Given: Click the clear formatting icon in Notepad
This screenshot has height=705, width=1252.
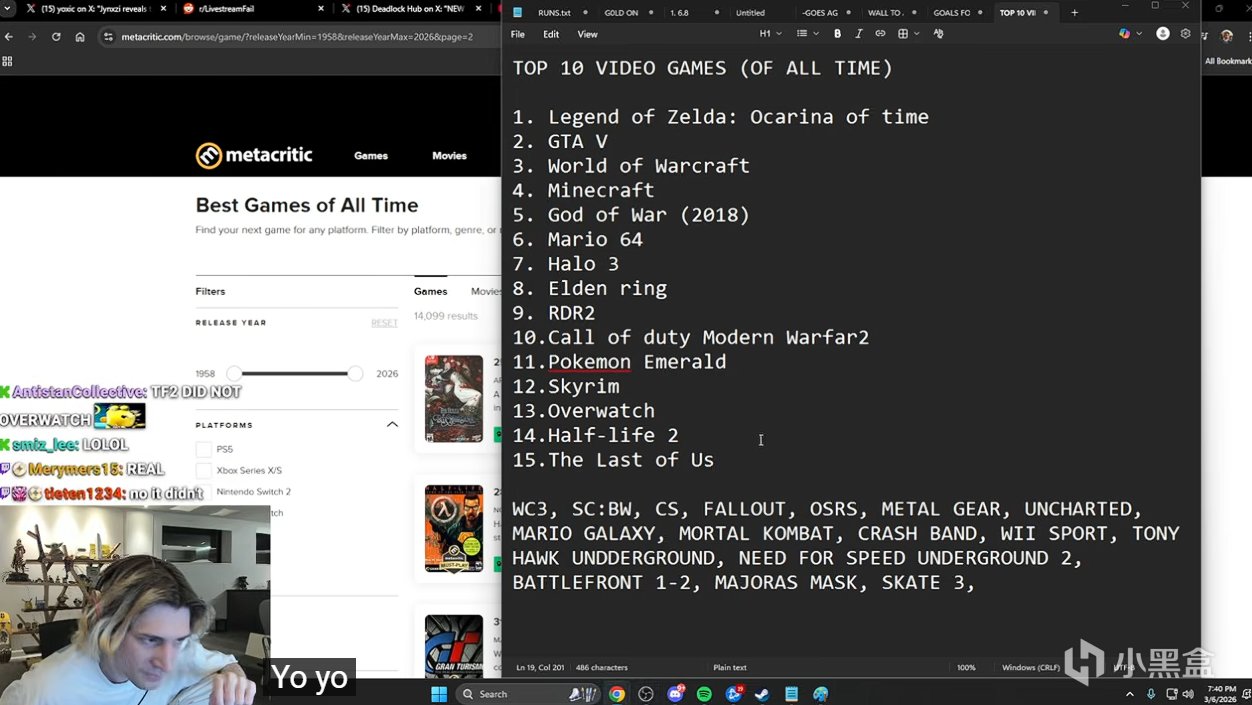Looking at the screenshot, I should 938,33.
